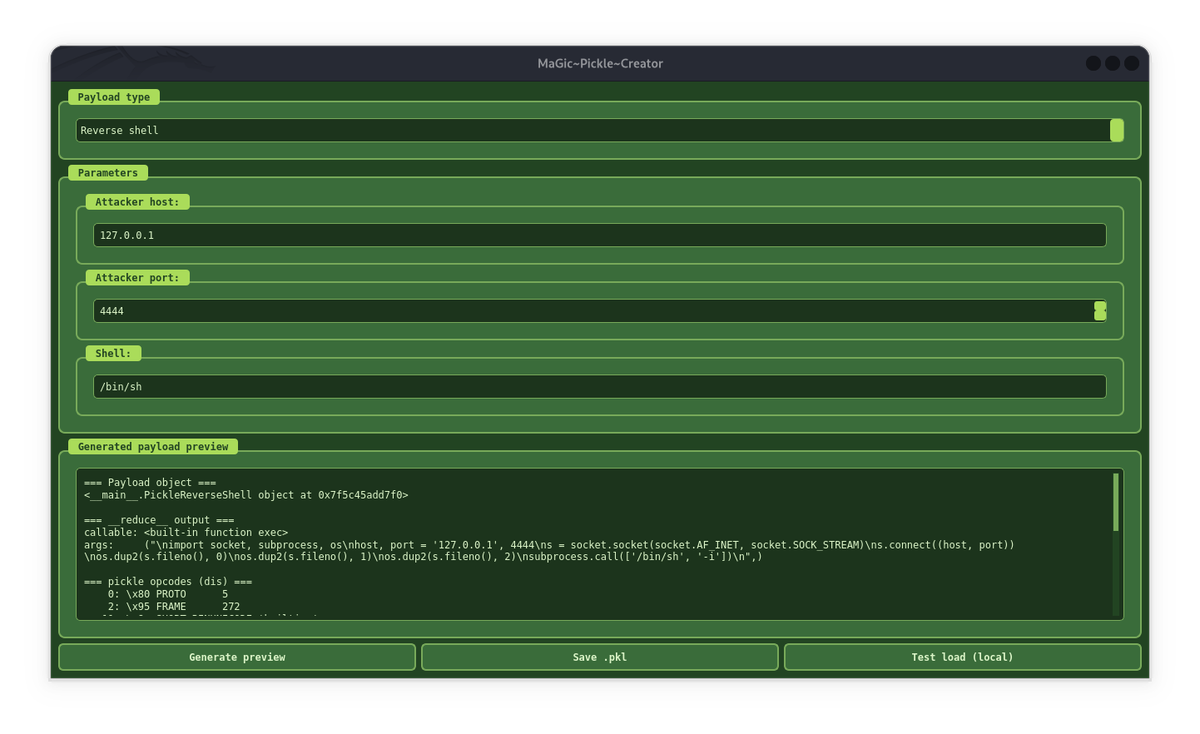Click the "Attacker port:" label

[137, 277]
